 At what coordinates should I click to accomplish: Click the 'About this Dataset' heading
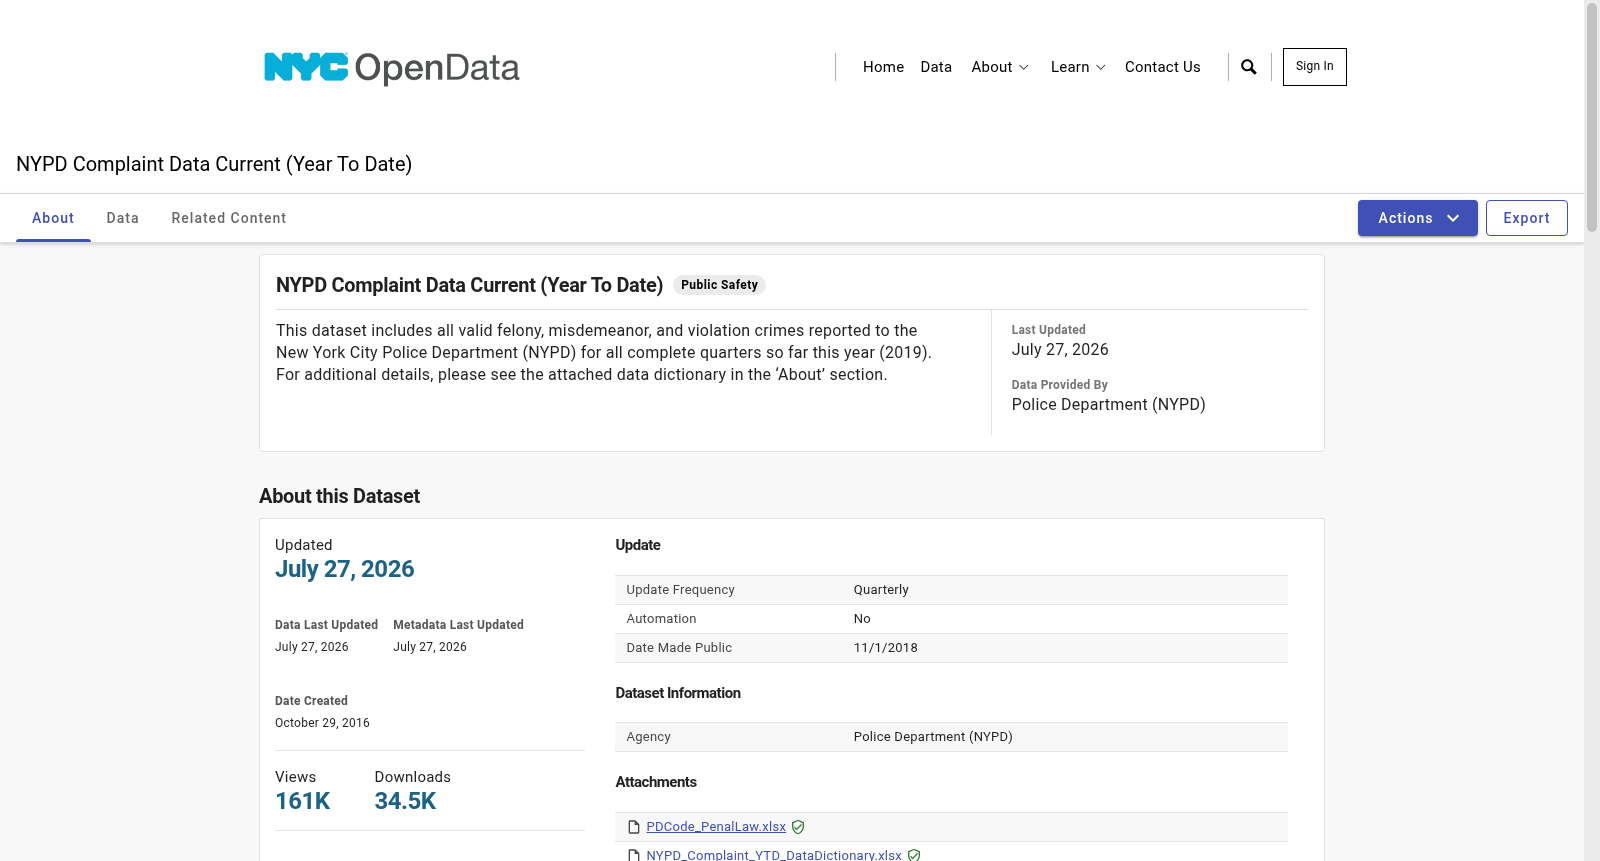(x=339, y=496)
